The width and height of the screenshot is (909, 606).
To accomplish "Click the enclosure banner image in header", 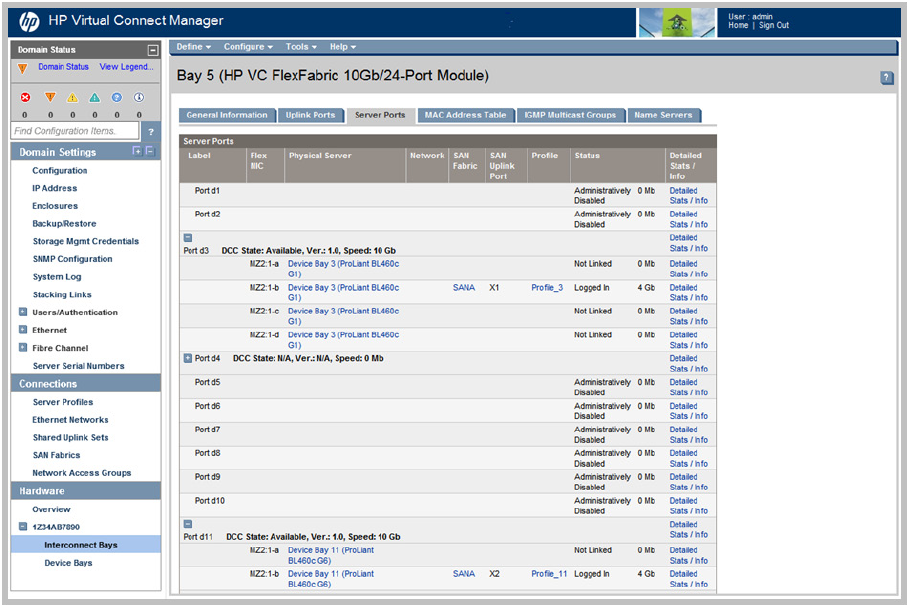I will 676,23.
